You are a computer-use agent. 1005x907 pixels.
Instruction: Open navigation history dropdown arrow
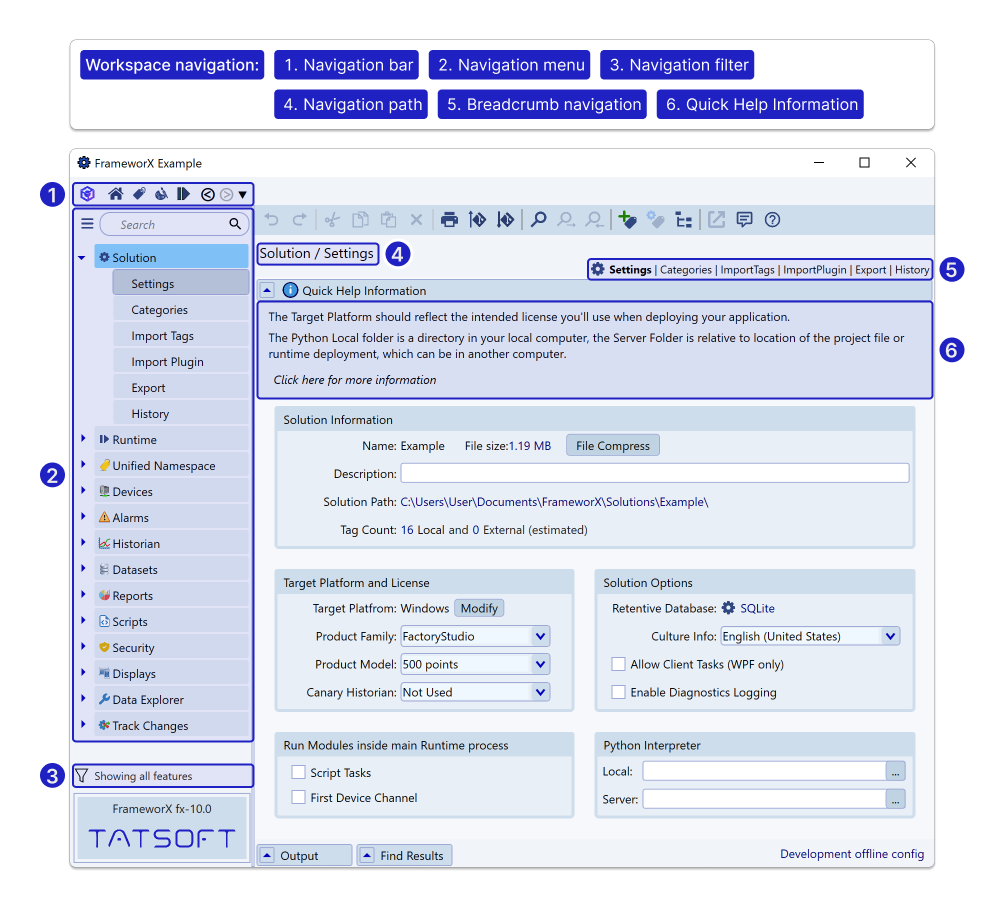[x=242, y=194]
